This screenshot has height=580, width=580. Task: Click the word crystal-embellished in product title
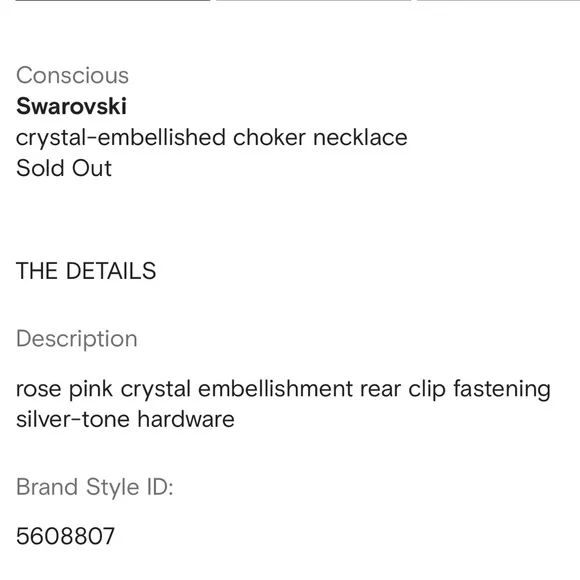coord(121,138)
